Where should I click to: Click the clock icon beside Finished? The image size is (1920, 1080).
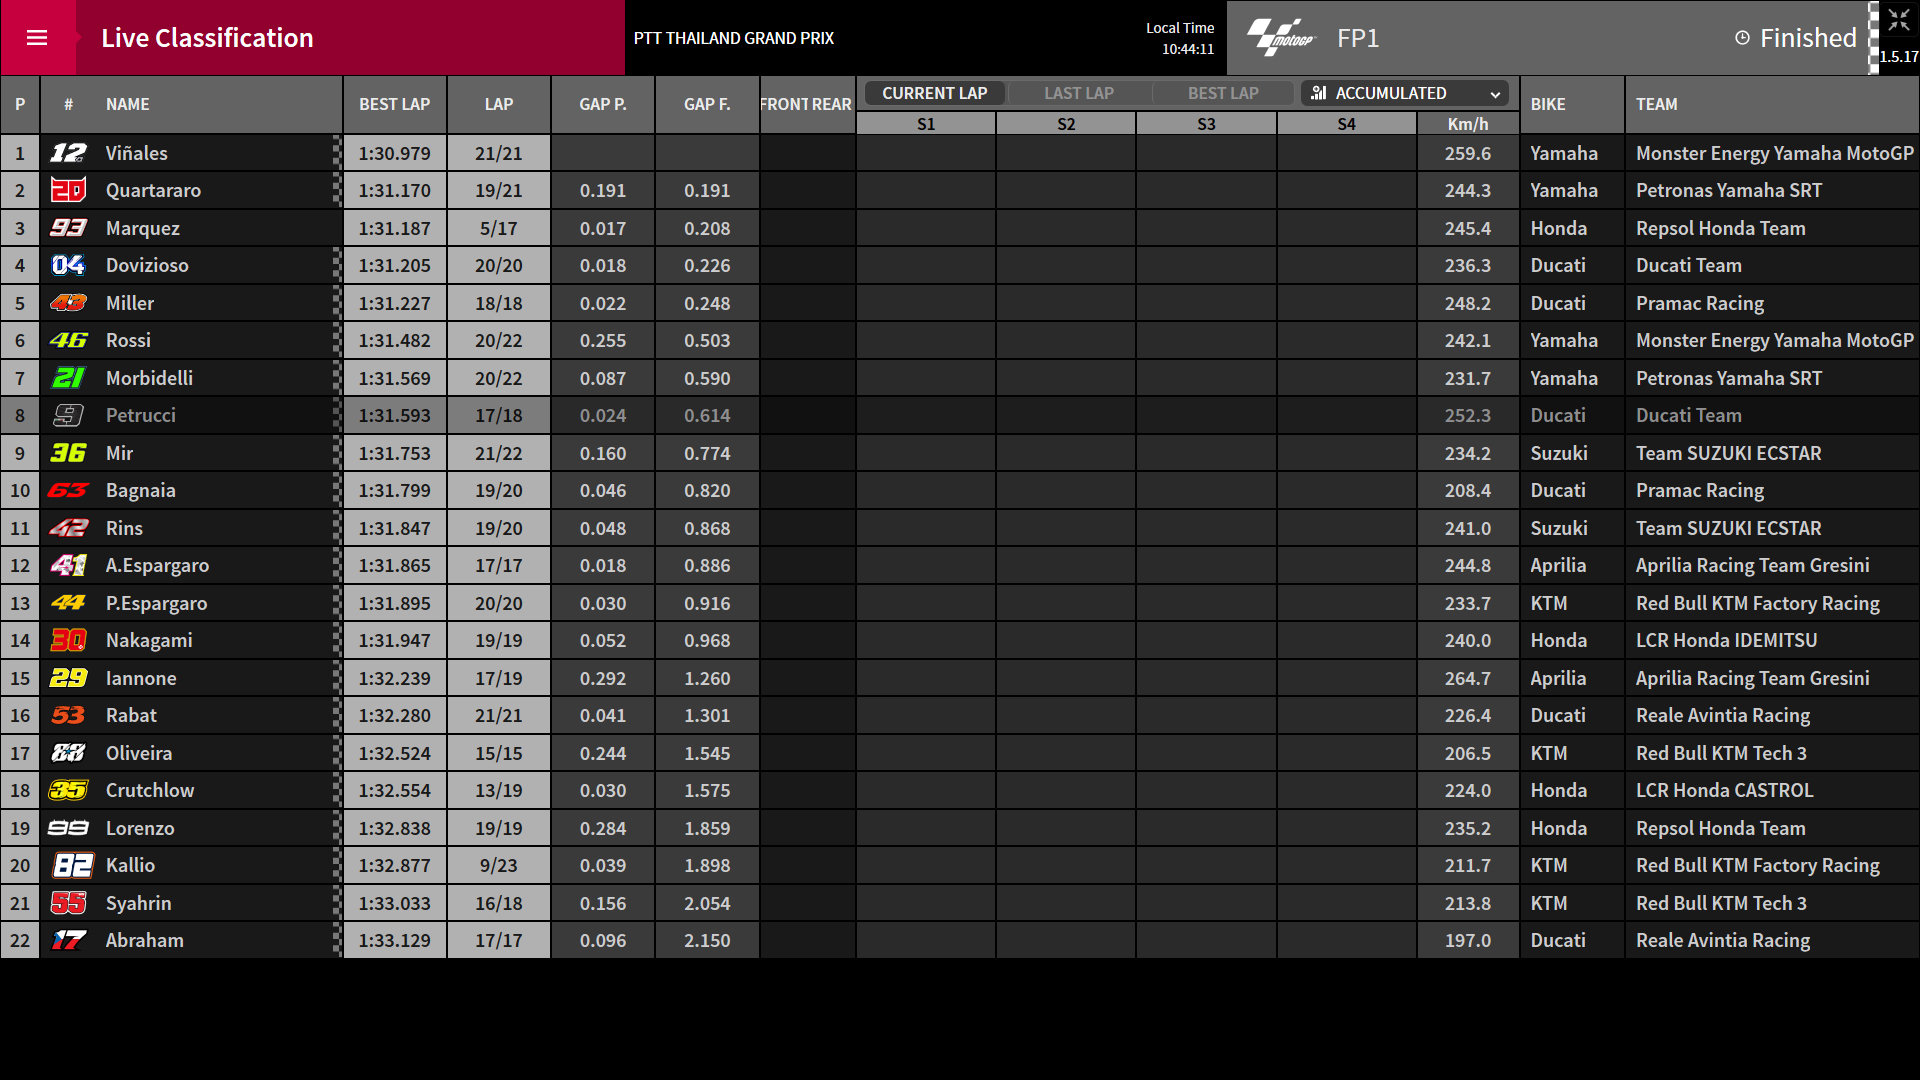pos(1742,38)
